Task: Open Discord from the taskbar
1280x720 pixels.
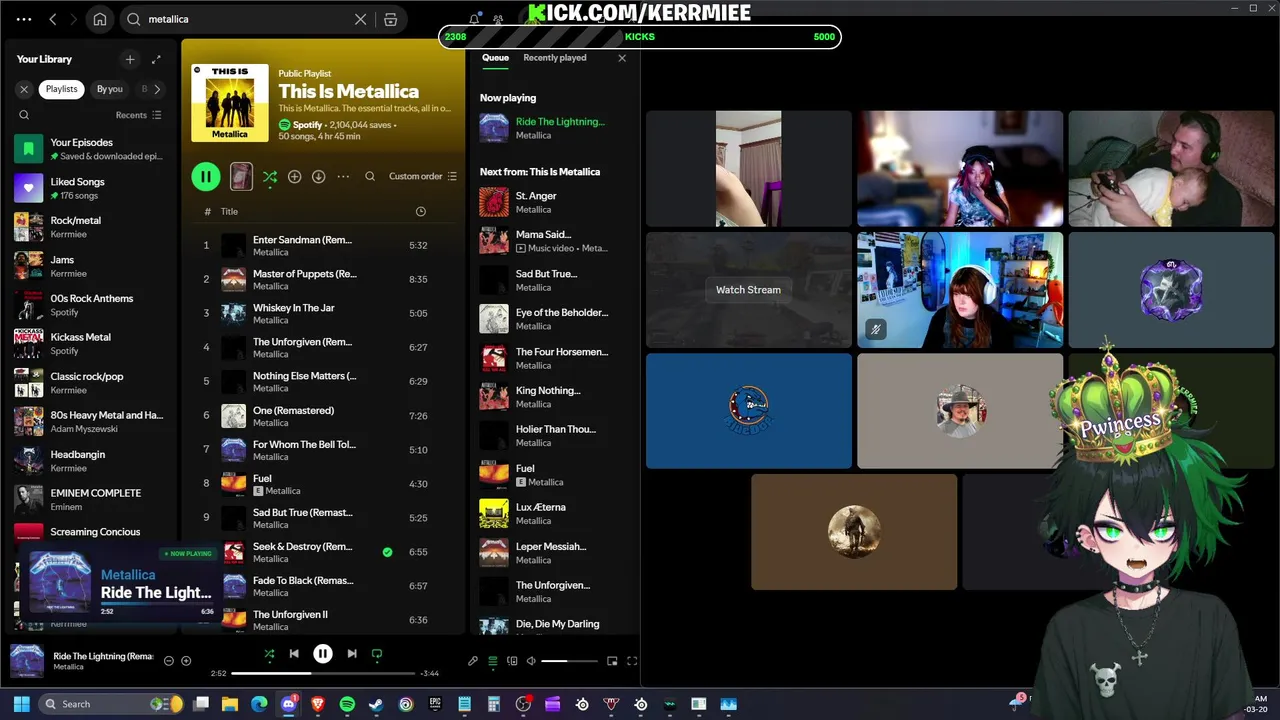Action: [289, 704]
